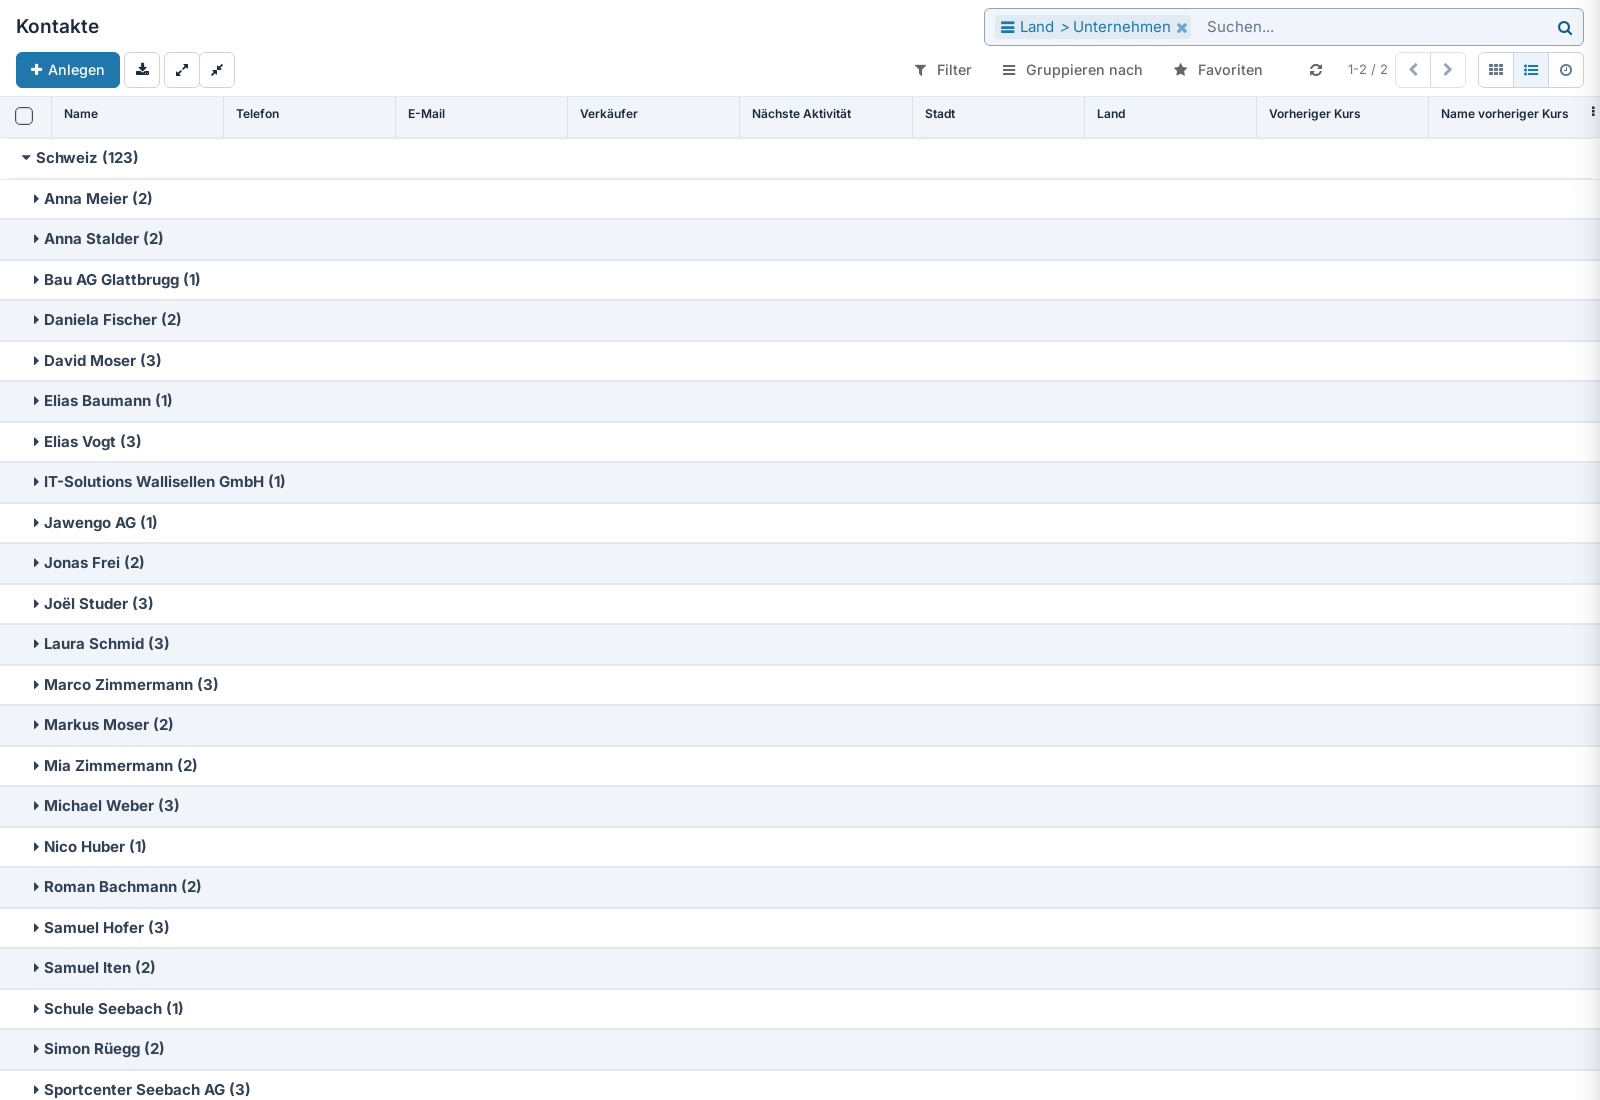Open the Gruppieren nach menu
The image size is (1600, 1100).
coord(1072,70)
